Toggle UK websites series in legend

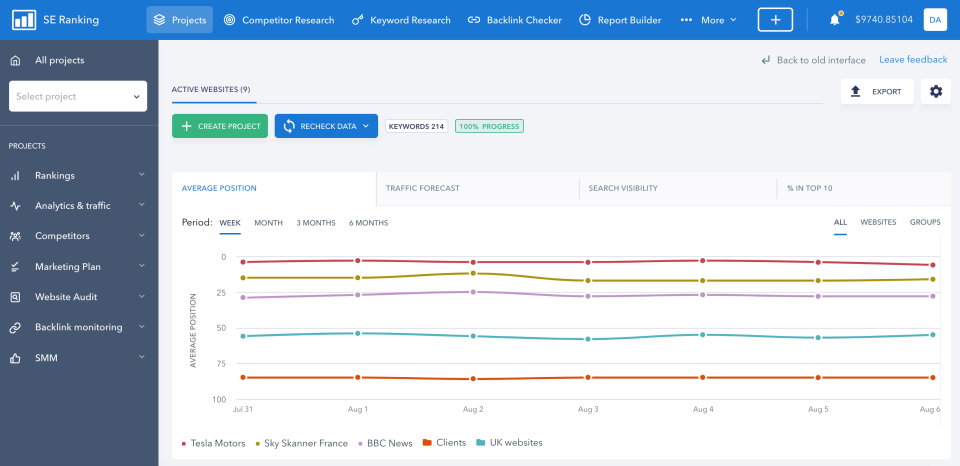pos(509,442)
